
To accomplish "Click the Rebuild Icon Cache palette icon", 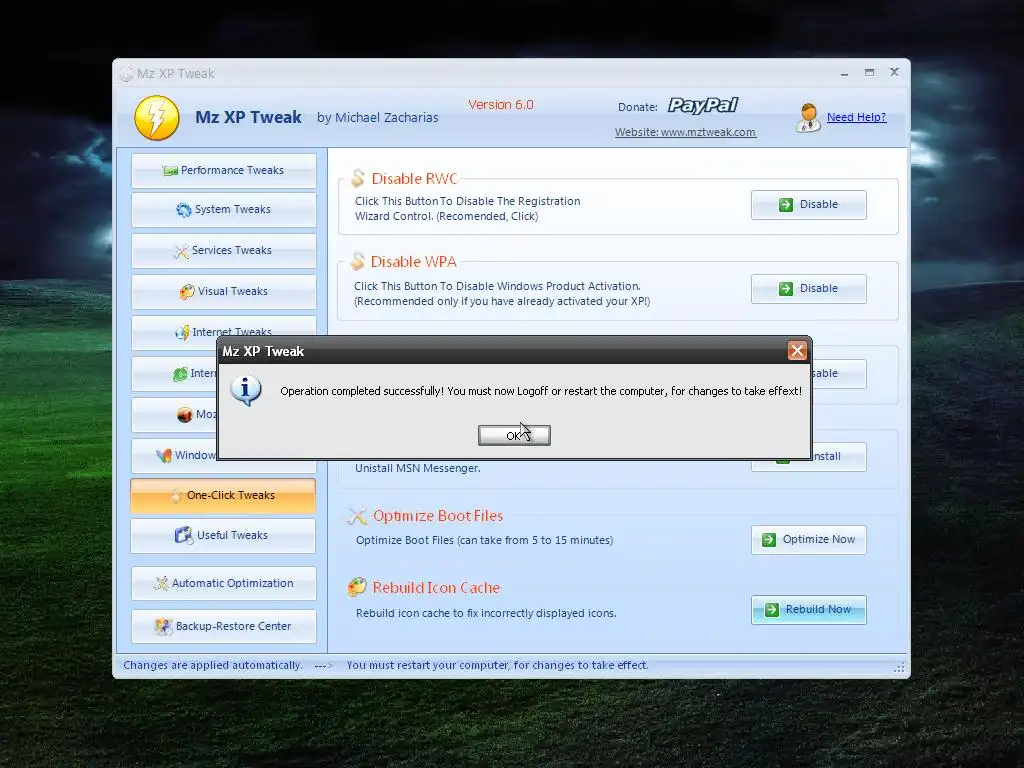I will [357, 587].
